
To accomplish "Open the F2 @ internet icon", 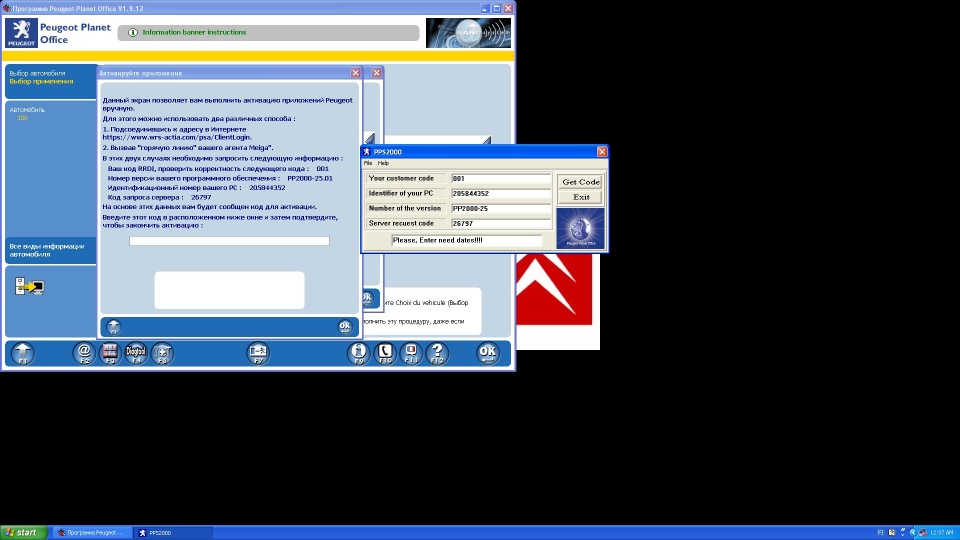I will [84, 353].
